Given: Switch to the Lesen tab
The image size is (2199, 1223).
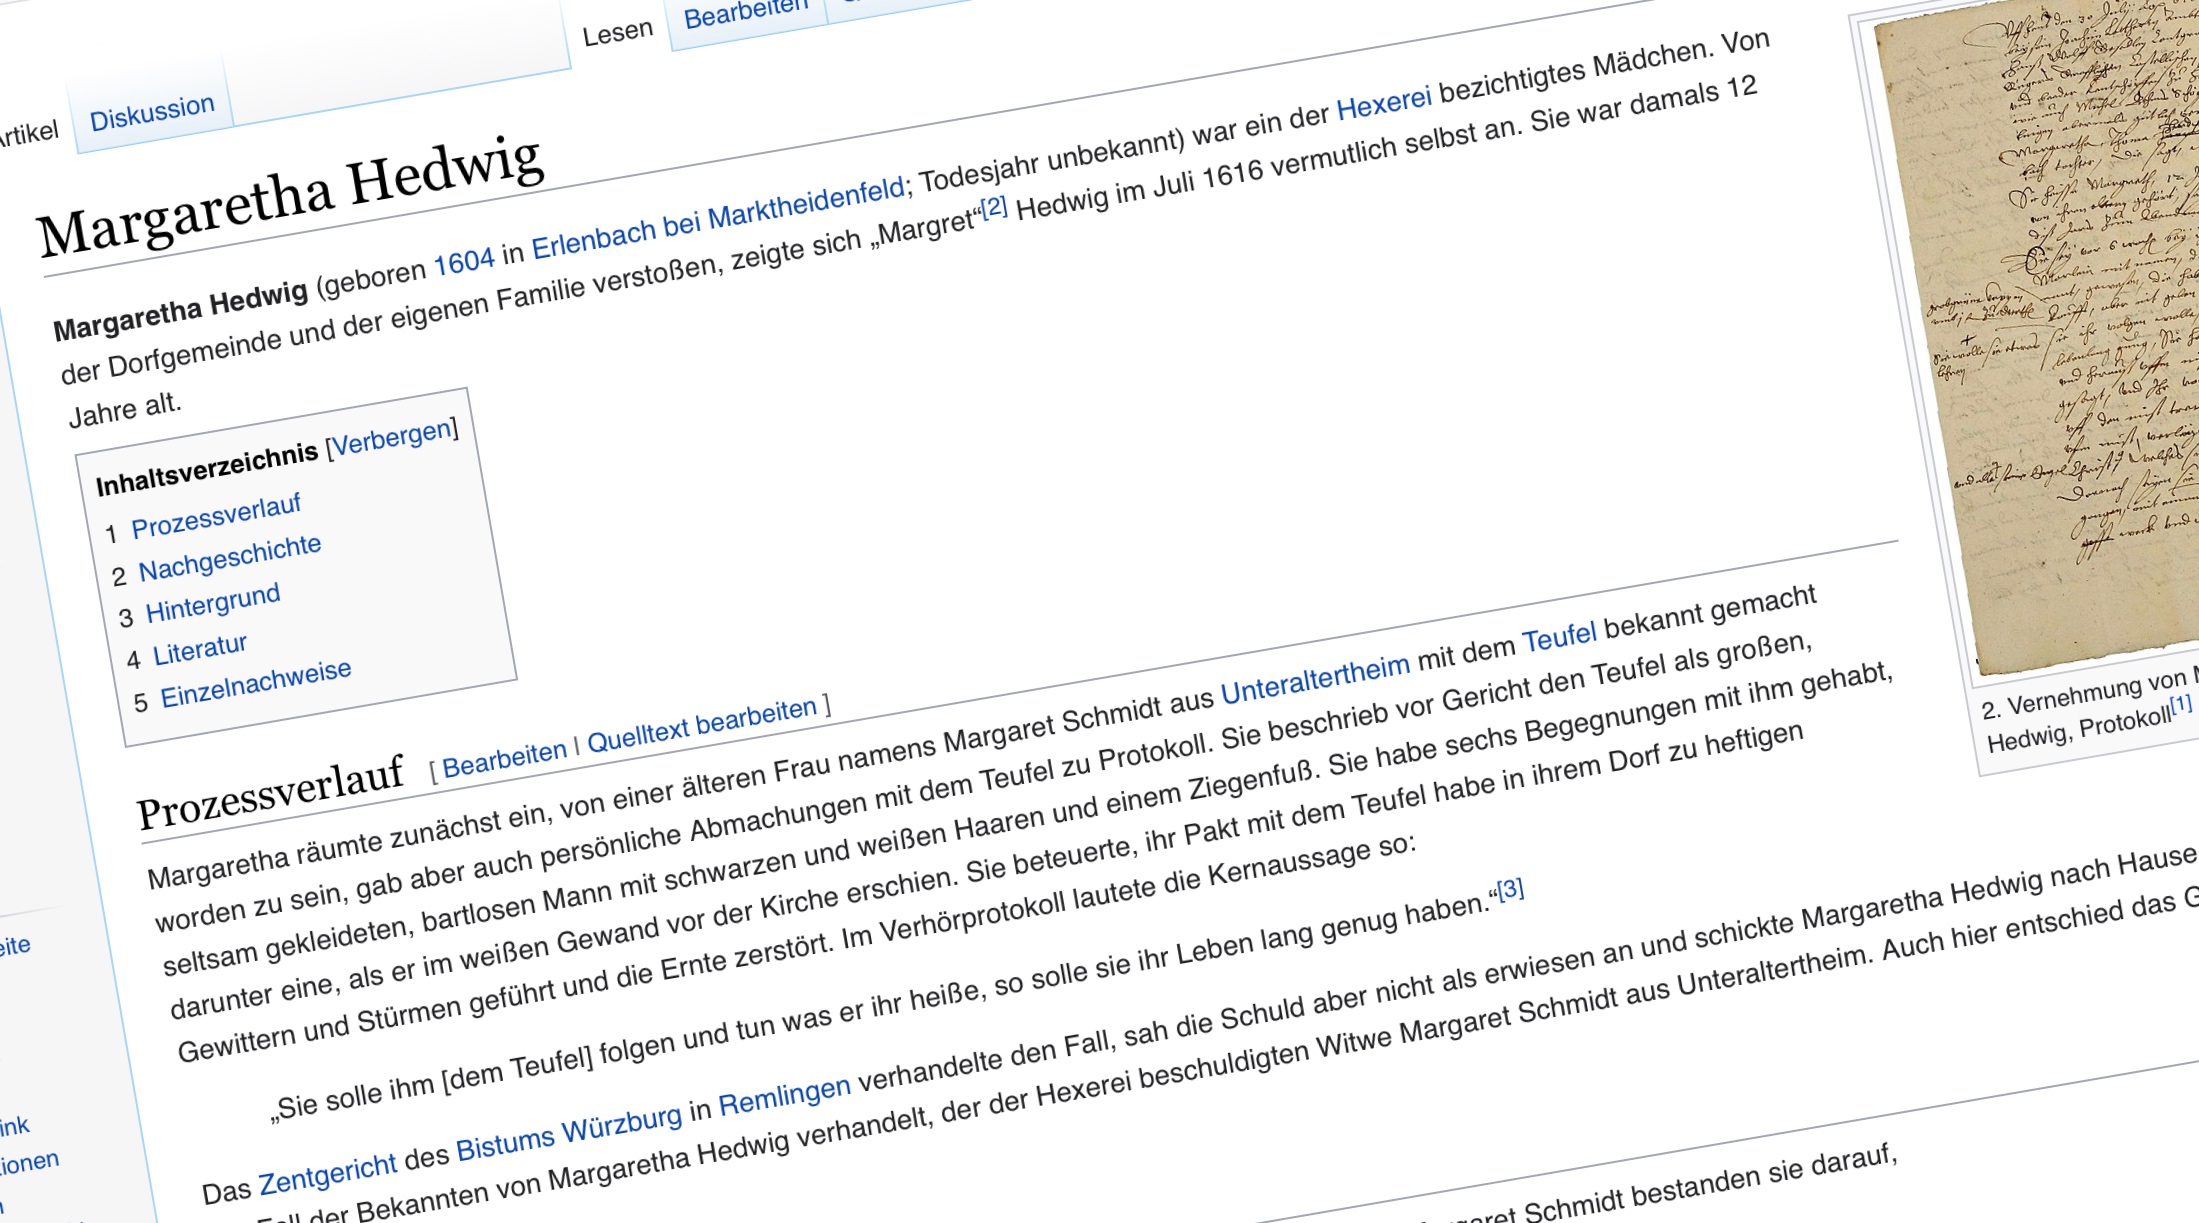Looking at the screenshot, I should coord(617,33).
